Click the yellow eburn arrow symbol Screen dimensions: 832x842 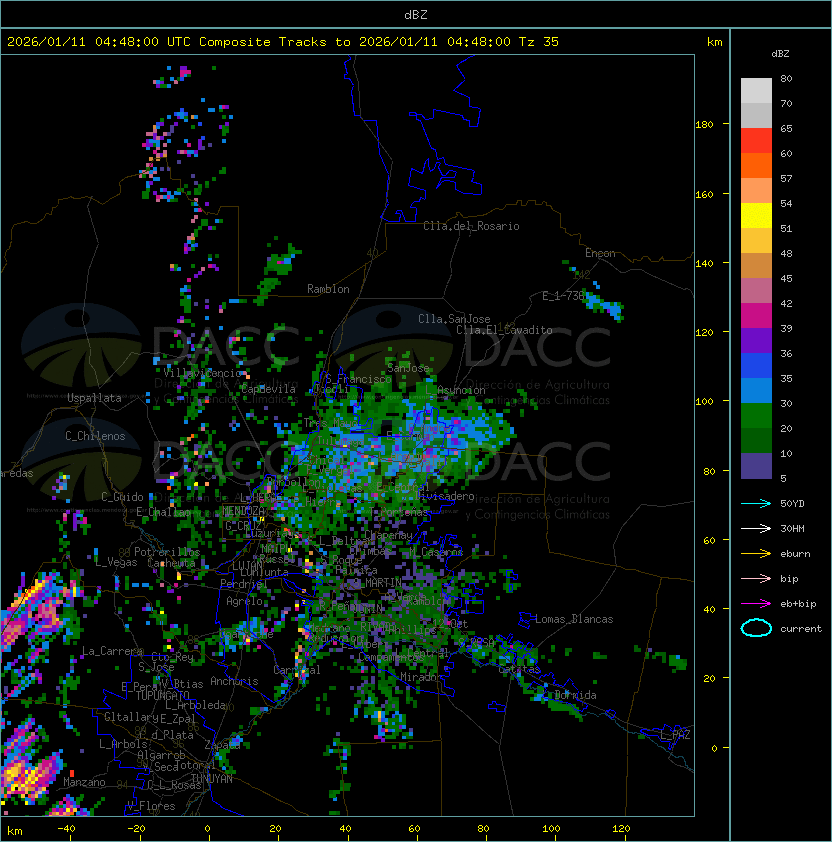756,554
